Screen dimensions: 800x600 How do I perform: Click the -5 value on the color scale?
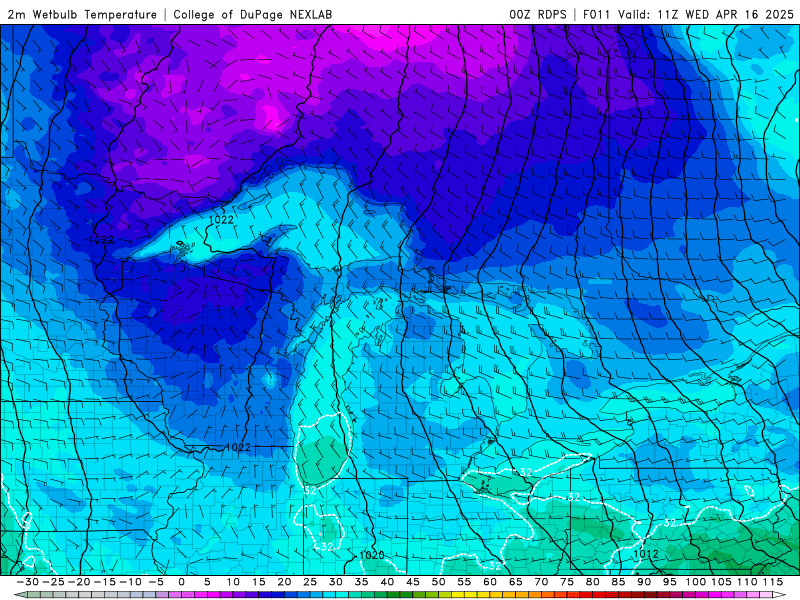(156, 582)
